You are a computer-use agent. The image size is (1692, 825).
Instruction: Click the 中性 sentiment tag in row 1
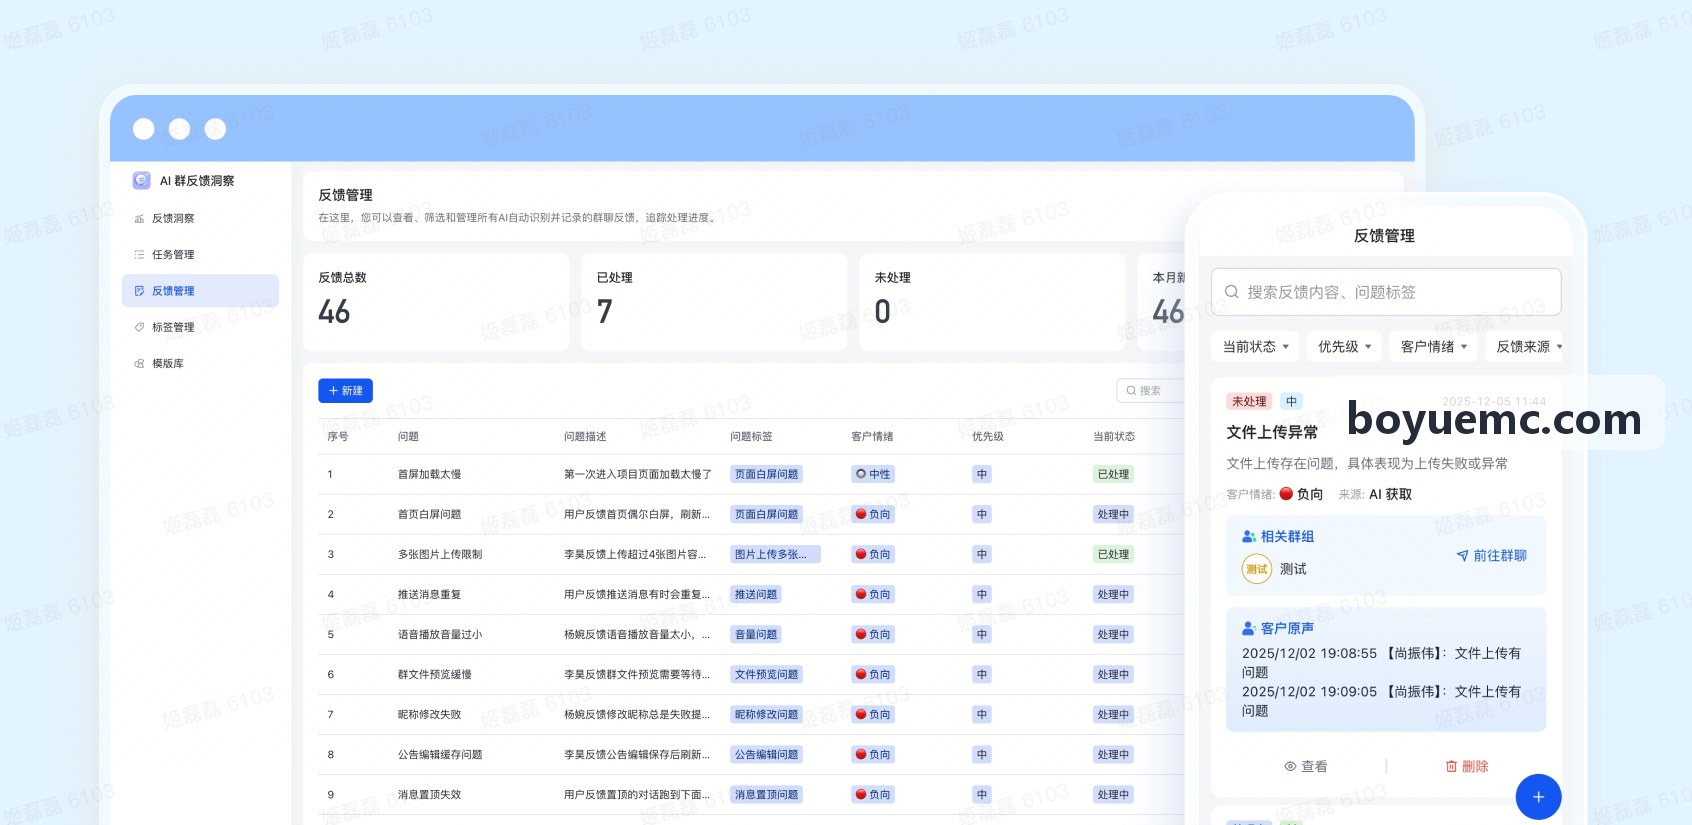coord(873,474)
